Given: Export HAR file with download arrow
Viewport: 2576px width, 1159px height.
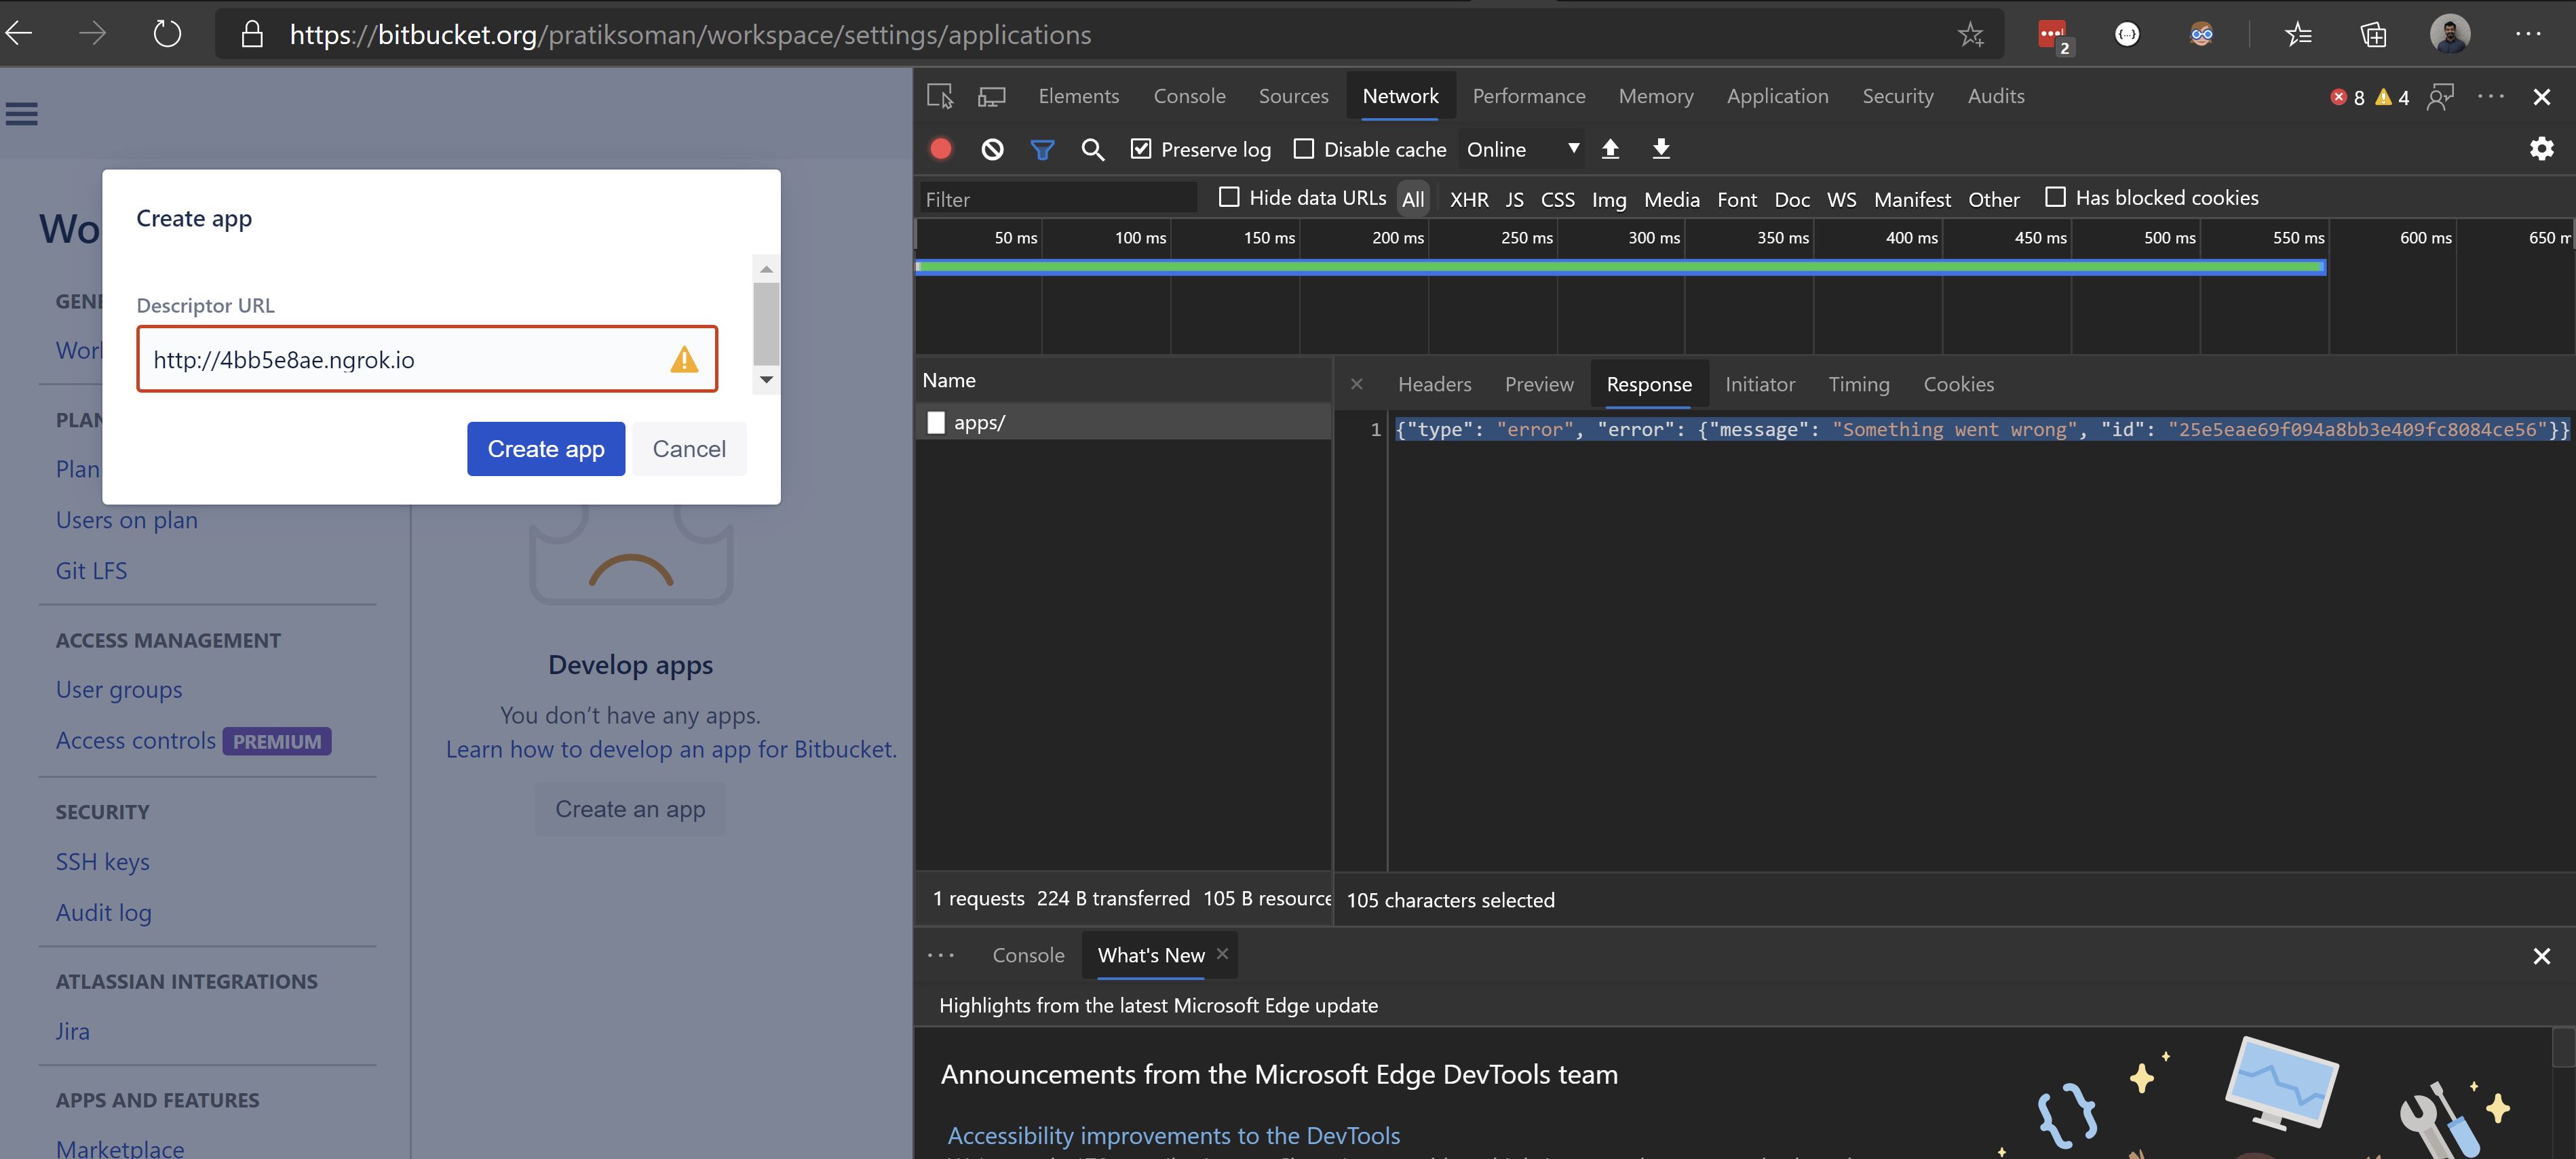Looking at the screenshot, I should [x=1661, y=149].
